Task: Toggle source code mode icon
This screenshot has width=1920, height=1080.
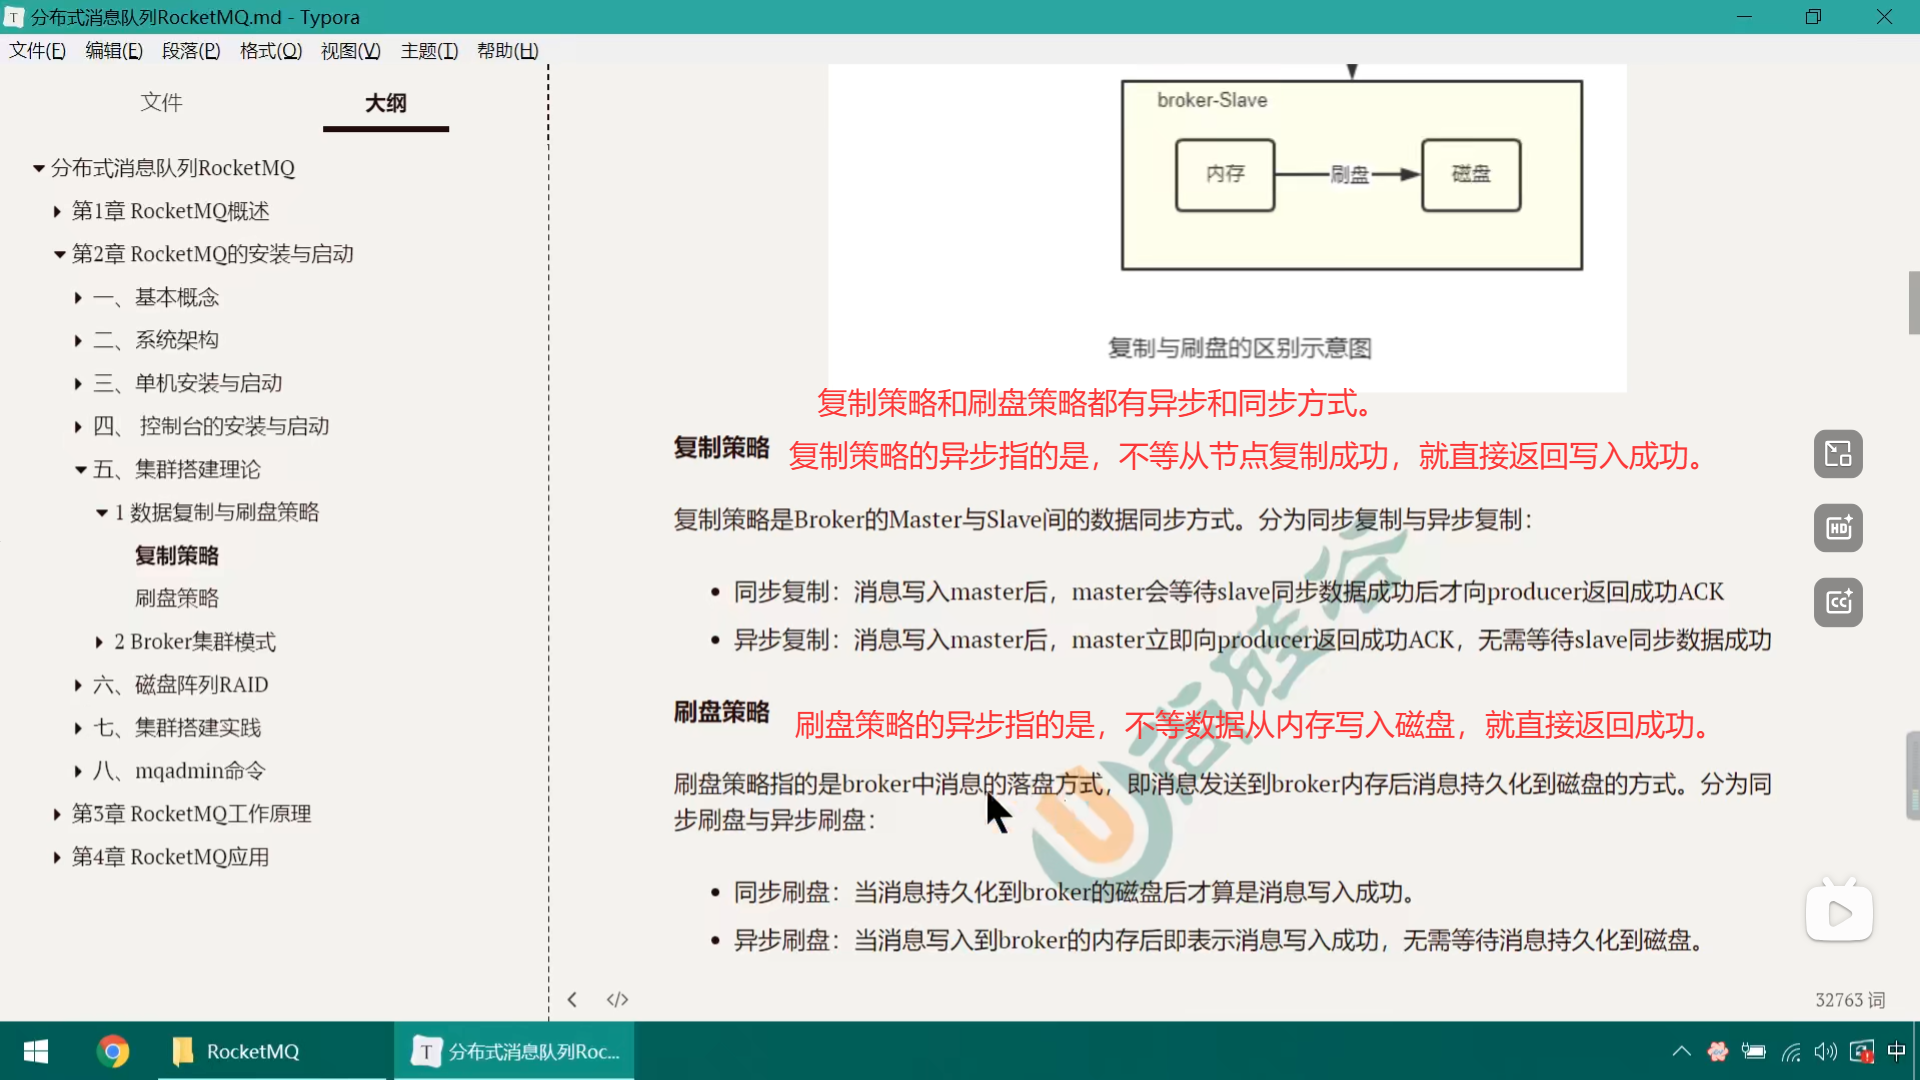Action: click(x=617, y=999)
